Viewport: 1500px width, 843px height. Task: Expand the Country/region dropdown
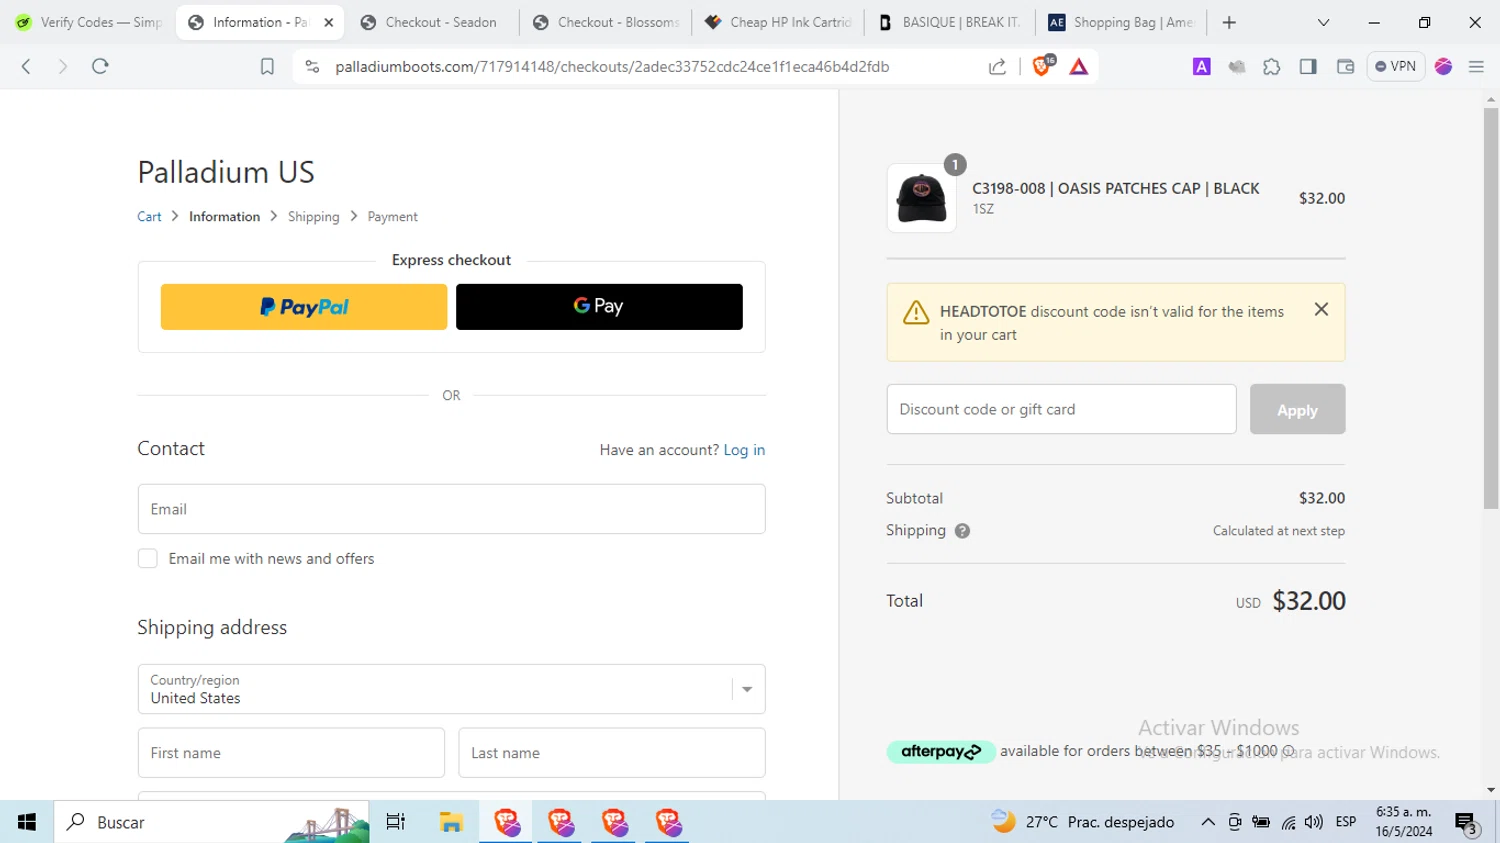tap(451, 689)
